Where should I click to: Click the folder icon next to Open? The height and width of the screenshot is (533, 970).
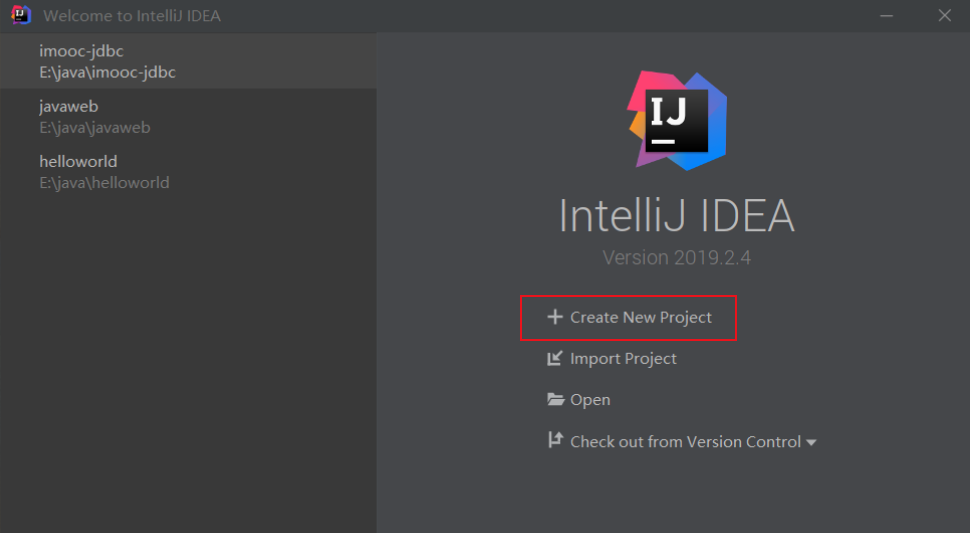click(556, 399)
